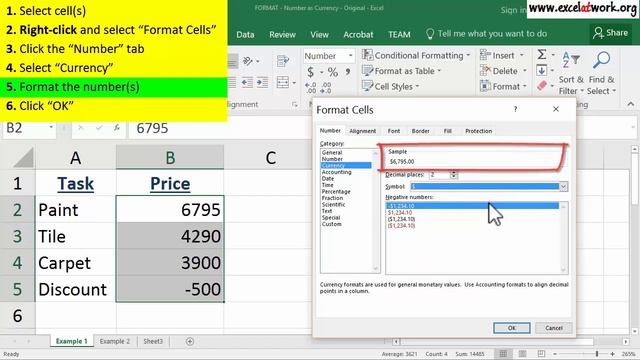Open Find & Select menu

point(601,73)
